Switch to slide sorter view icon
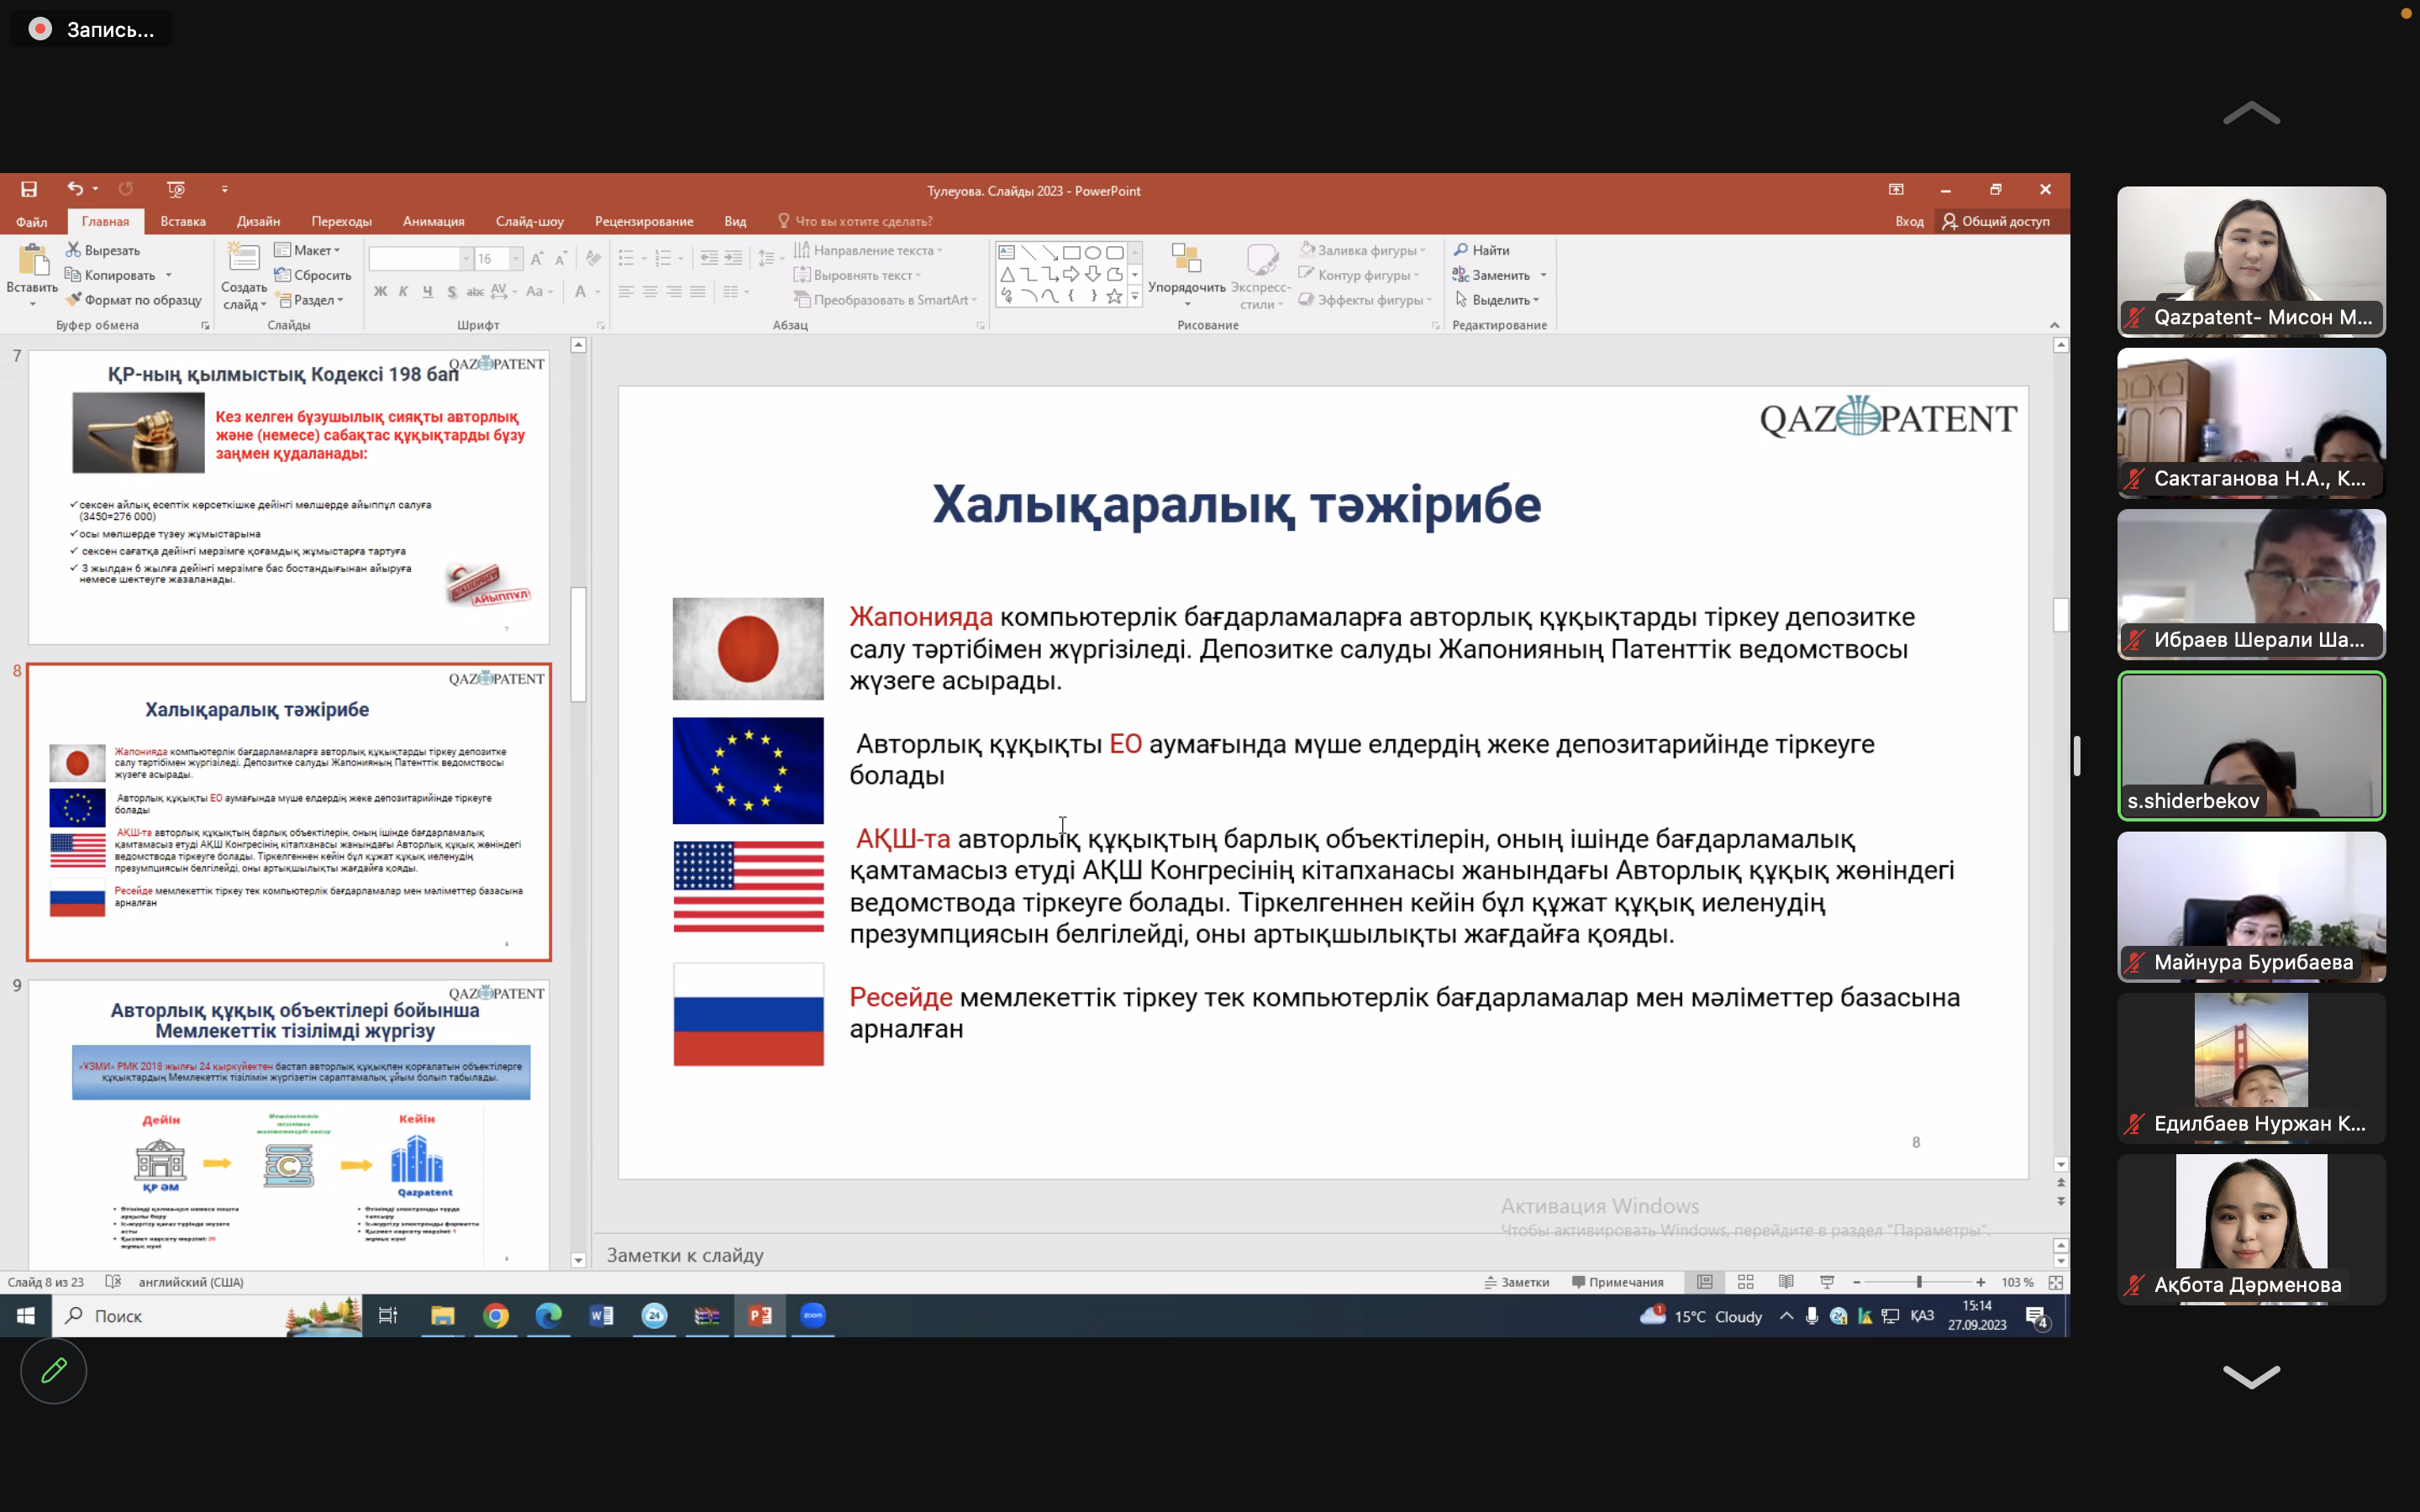 1746,1282
